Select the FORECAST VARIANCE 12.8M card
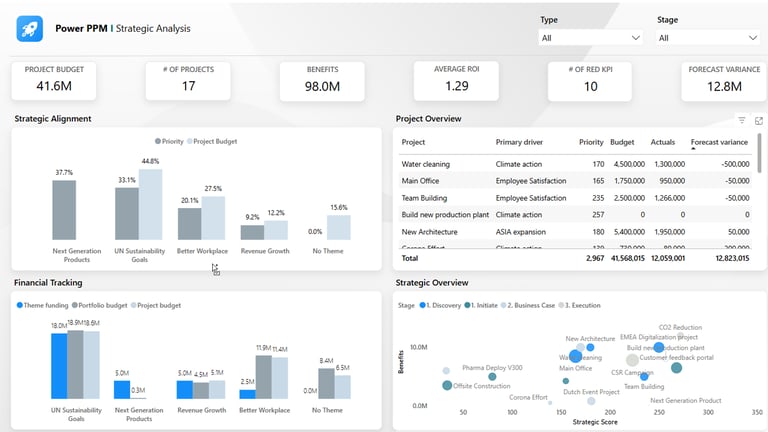The image size is (768, 432). pyautogui.click(x=724, y=80)
